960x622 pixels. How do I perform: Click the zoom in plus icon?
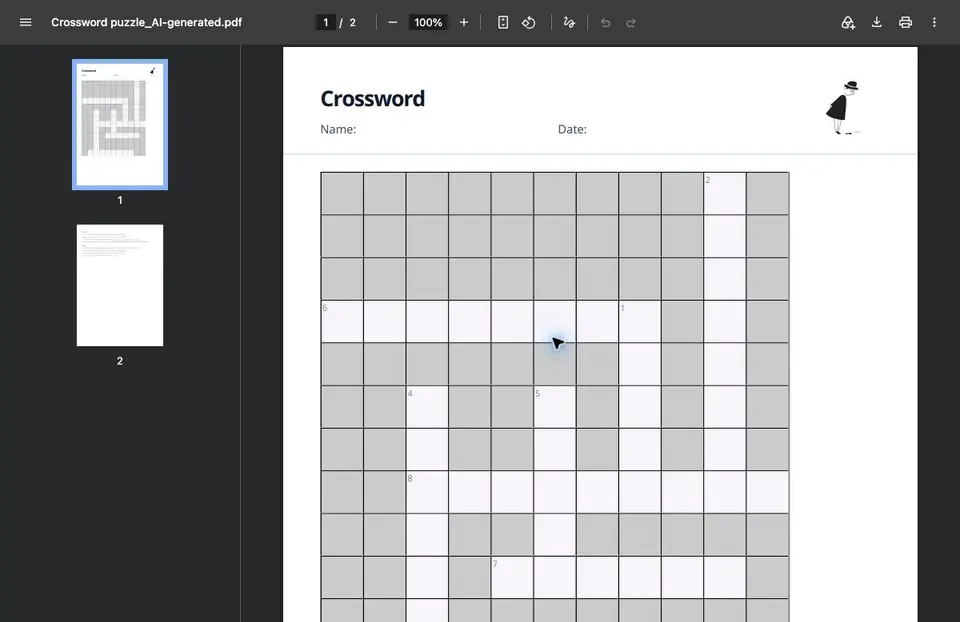click(x=463, y=23)
